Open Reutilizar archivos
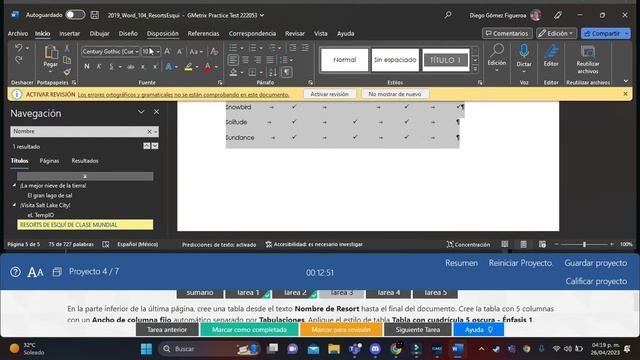 click(587, 59)
